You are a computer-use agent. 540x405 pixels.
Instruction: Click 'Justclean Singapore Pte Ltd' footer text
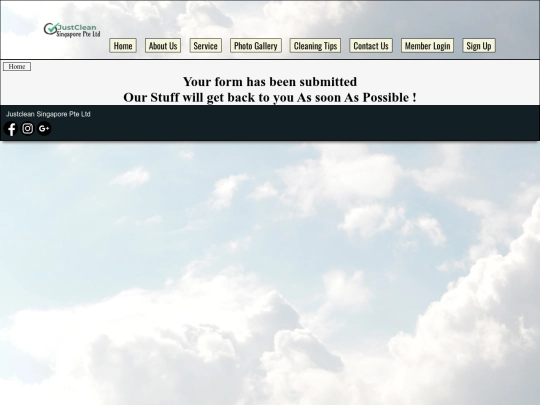tap(48, 114)
